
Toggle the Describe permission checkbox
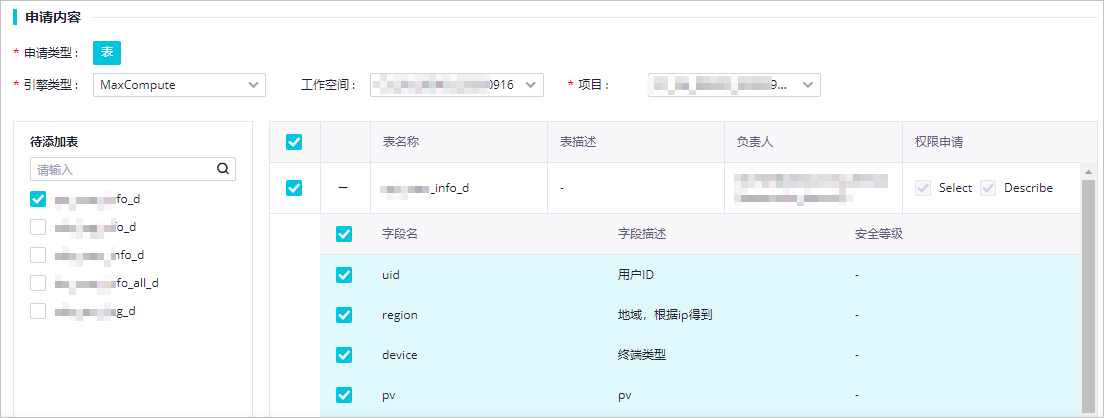click(988, 188)
